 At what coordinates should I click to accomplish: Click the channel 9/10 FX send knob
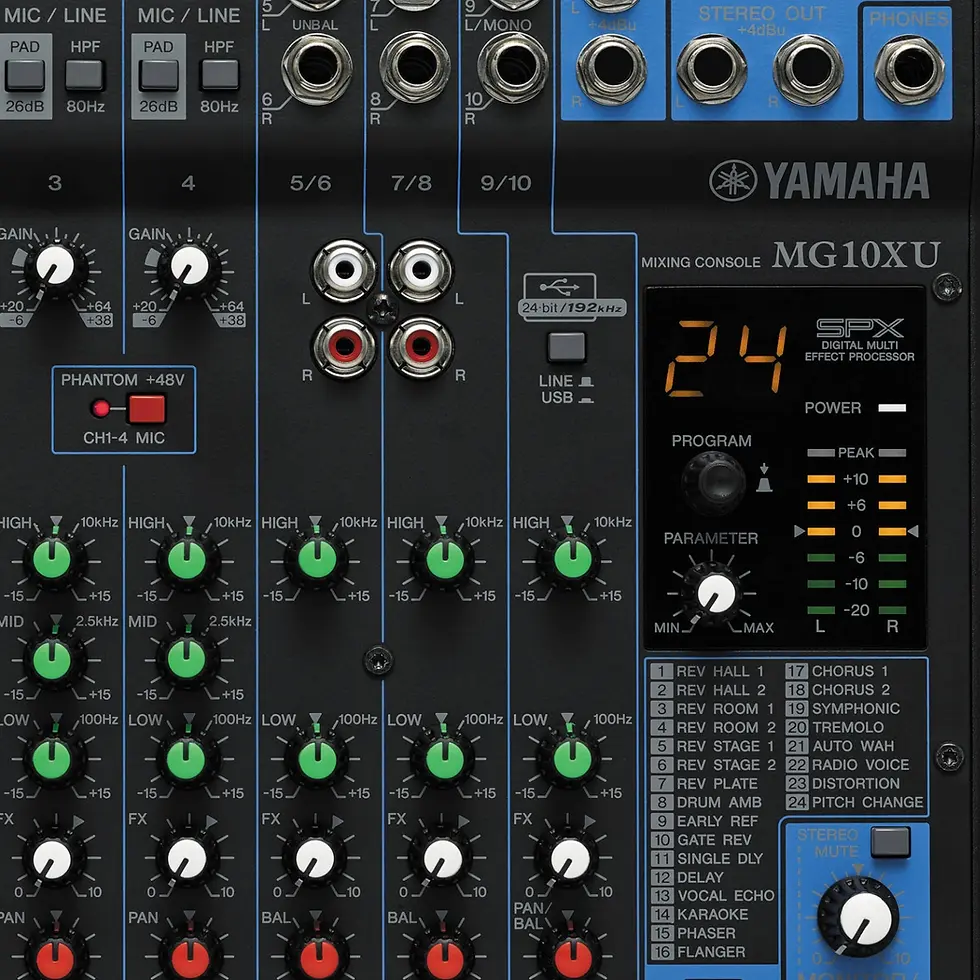click(x=571, y=858)
